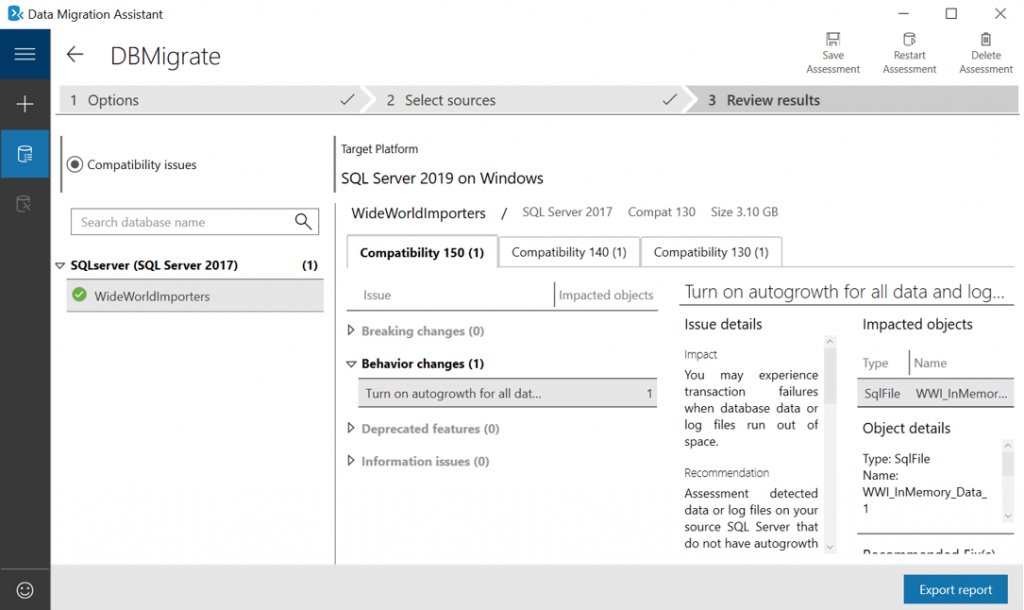
Task: Select the highlighted database icon in sidebar
Action: pyautogui.click(x=24, y=154)
